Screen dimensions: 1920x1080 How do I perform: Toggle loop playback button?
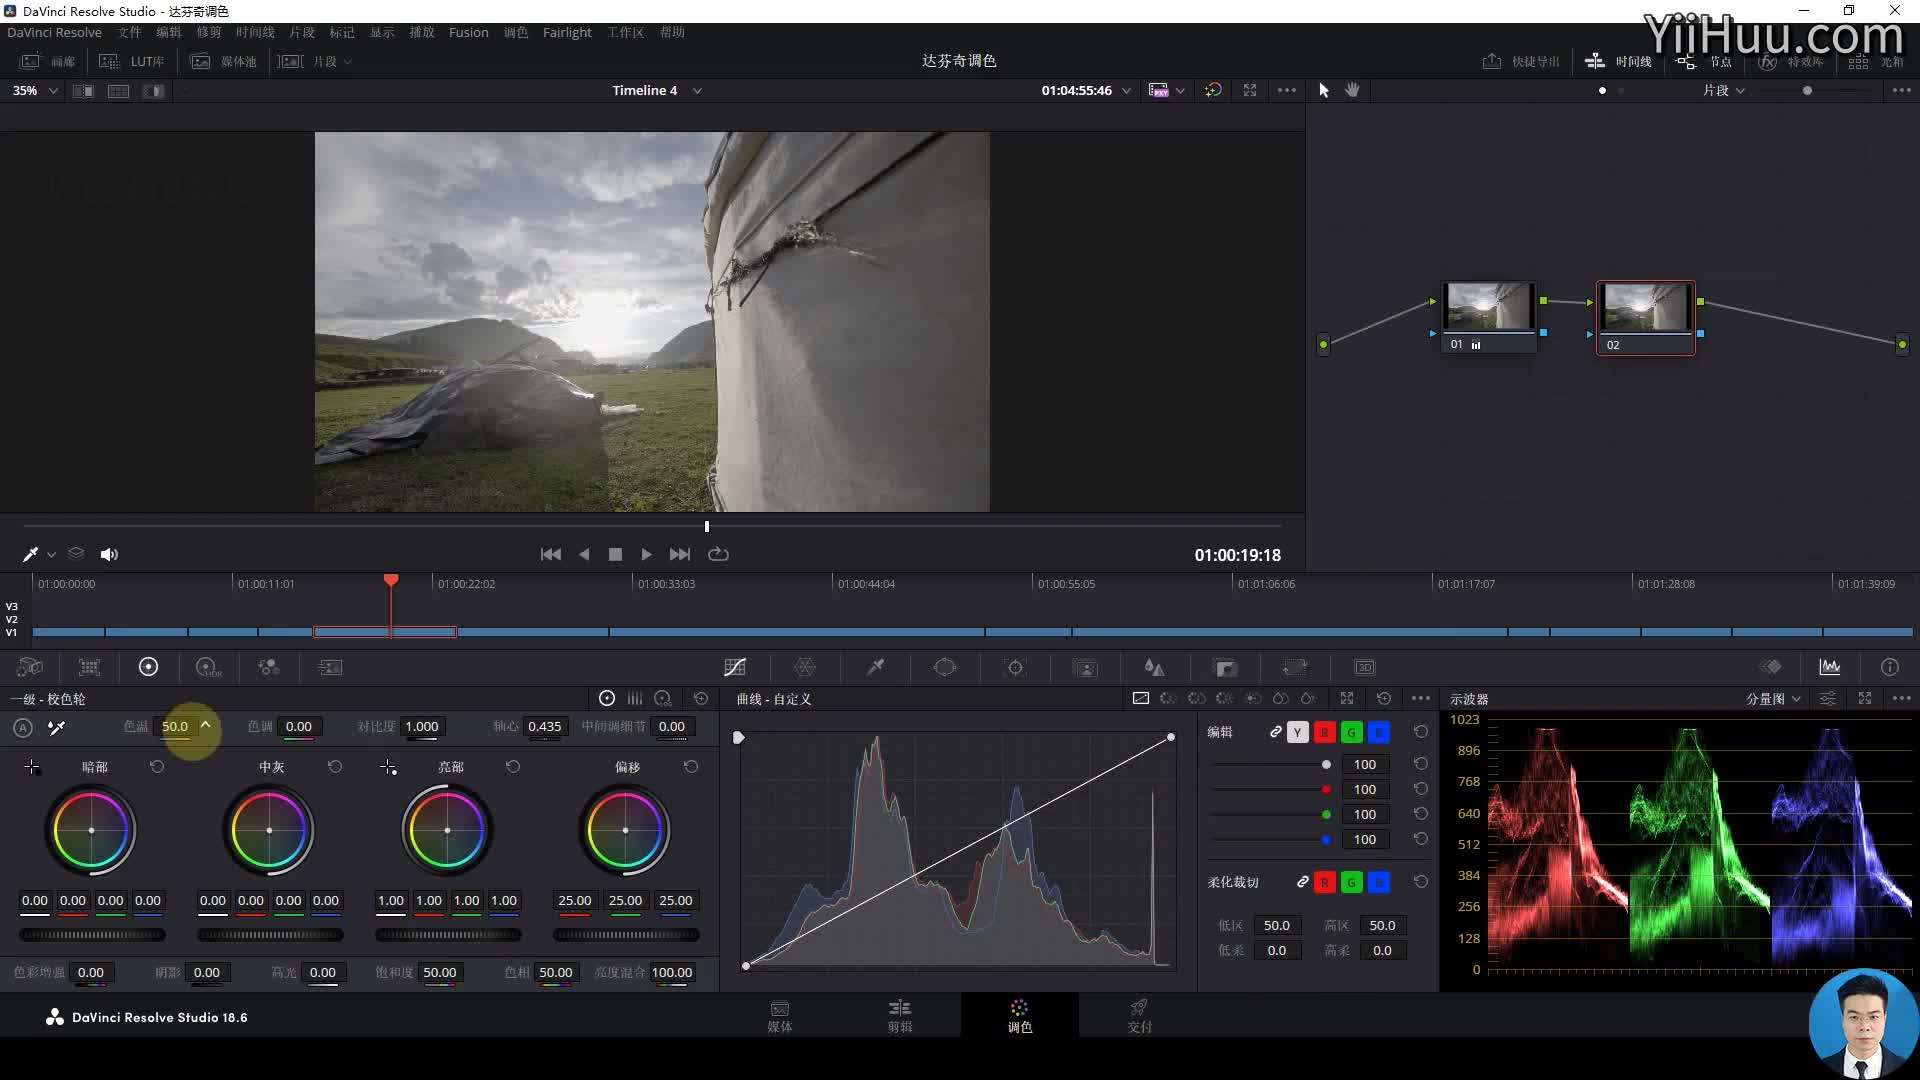[x=718, y=554]
